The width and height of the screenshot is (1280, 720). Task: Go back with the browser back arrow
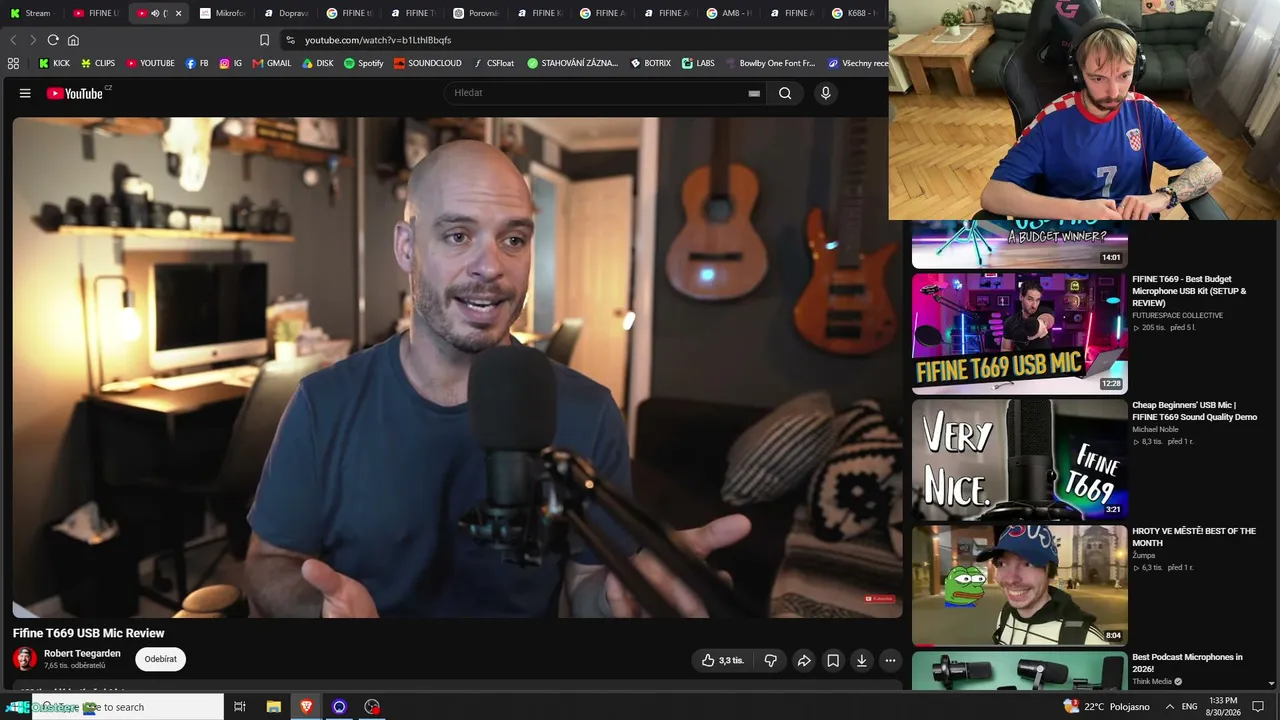click(13, 40)
